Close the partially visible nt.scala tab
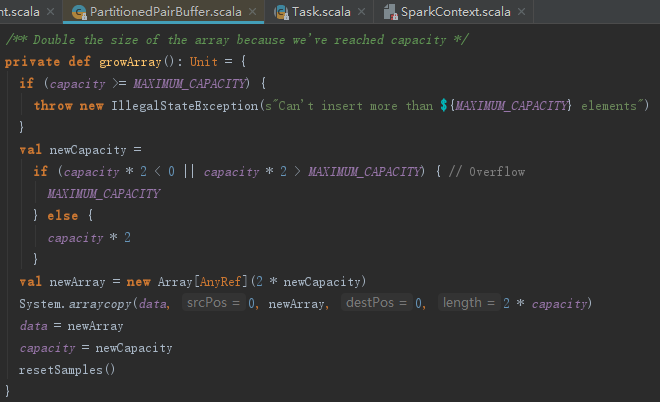This screenshot has height=402, width=660. [50, 12]
